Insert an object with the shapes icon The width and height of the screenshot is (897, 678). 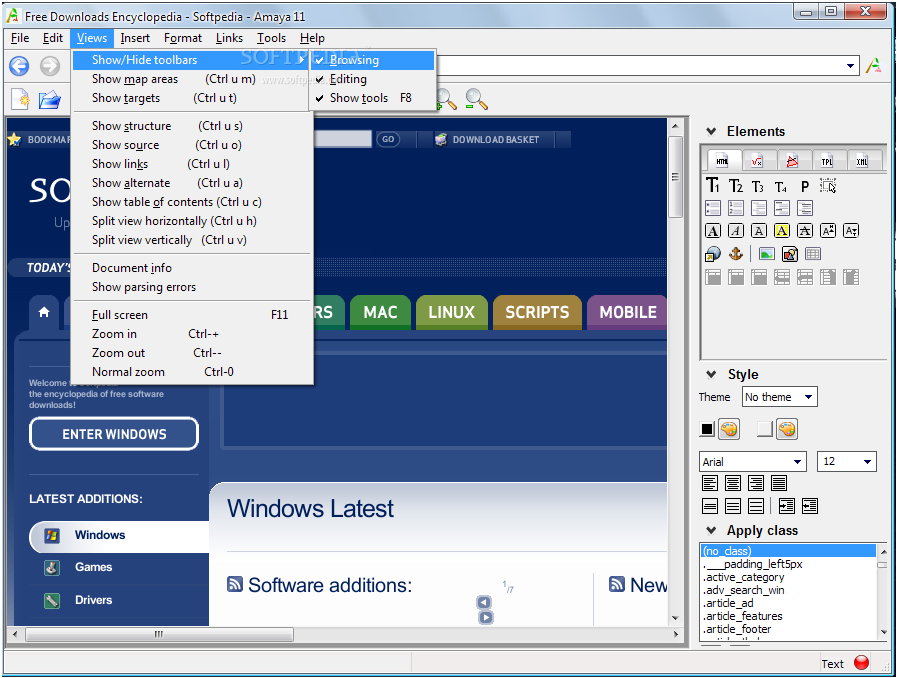pos(789,253)
